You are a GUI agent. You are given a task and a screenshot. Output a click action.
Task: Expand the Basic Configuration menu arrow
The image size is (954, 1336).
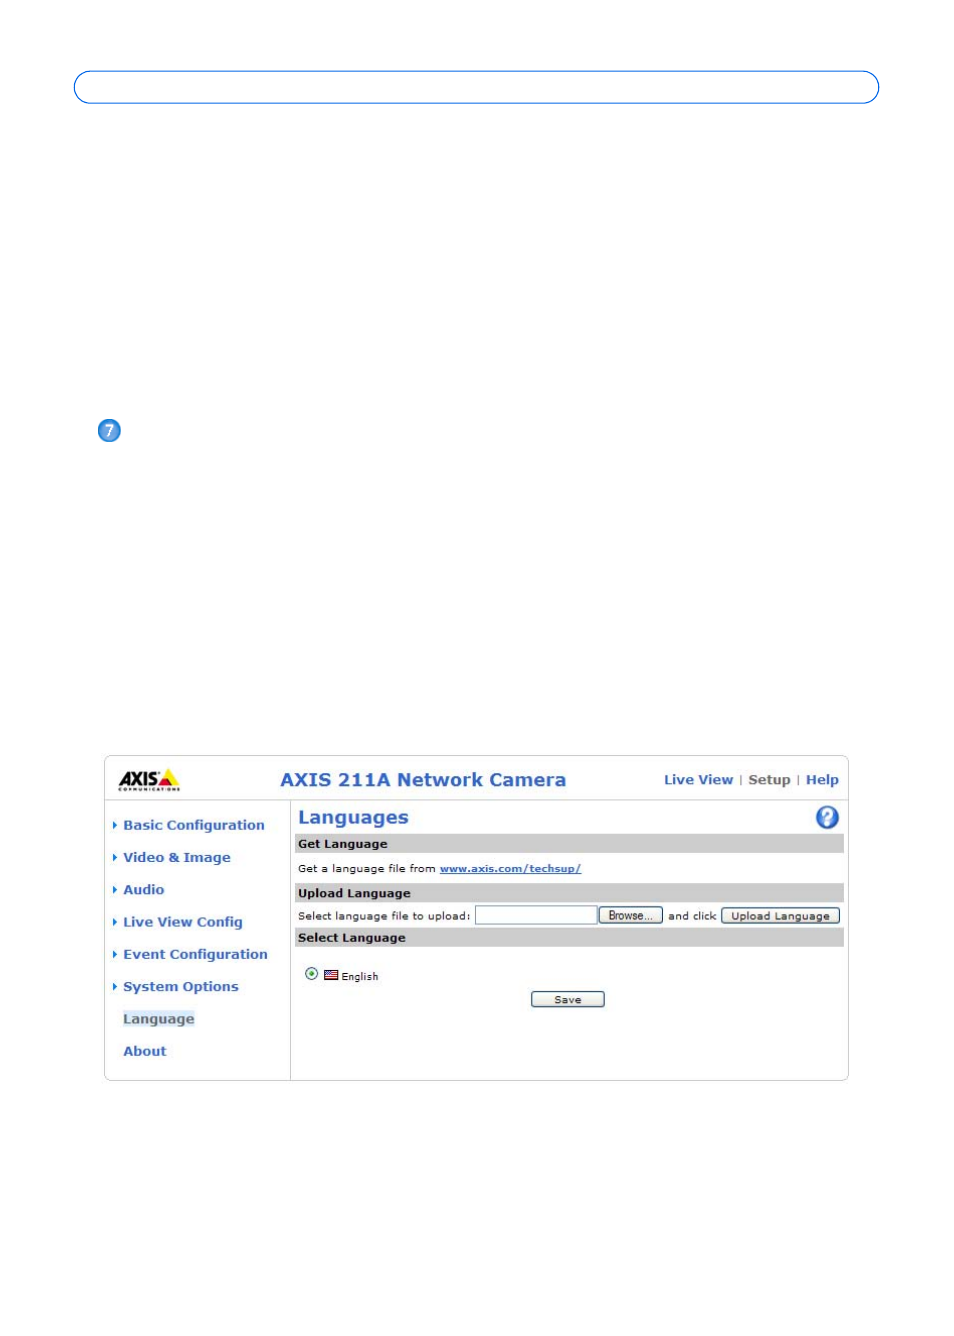pos(115,825)
